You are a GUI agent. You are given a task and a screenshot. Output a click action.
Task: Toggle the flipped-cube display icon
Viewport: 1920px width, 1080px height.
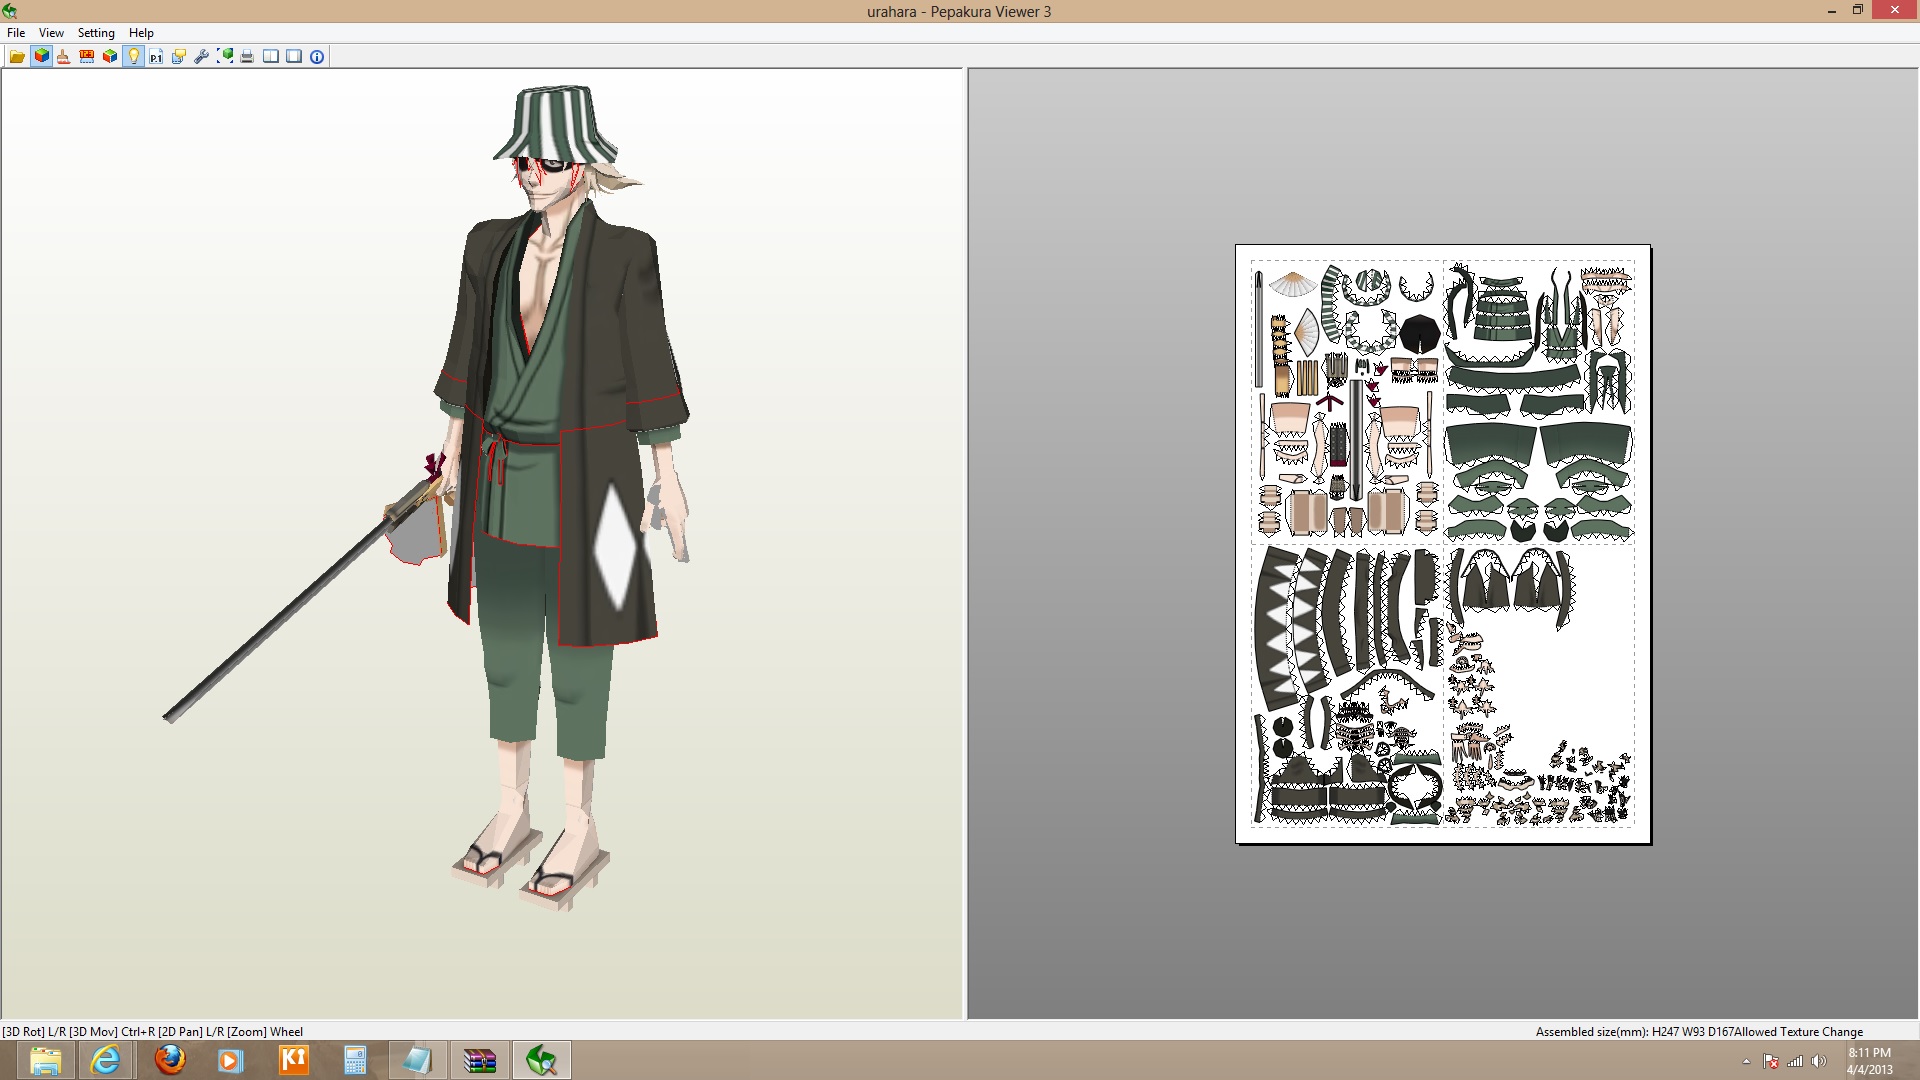click(x=109, y=56)
